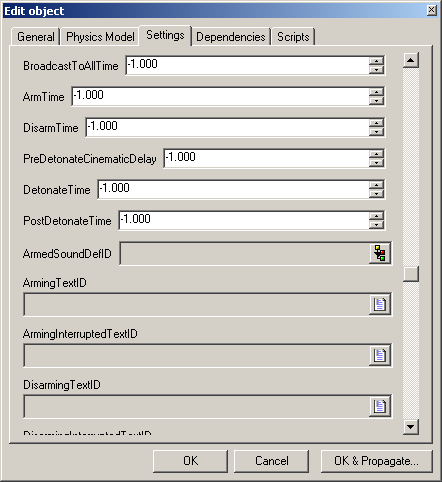This screenshot has height=482, width=442.
Task: Click the DisarmTime value field
Action: pyautogui.click(x=227, y=127)
